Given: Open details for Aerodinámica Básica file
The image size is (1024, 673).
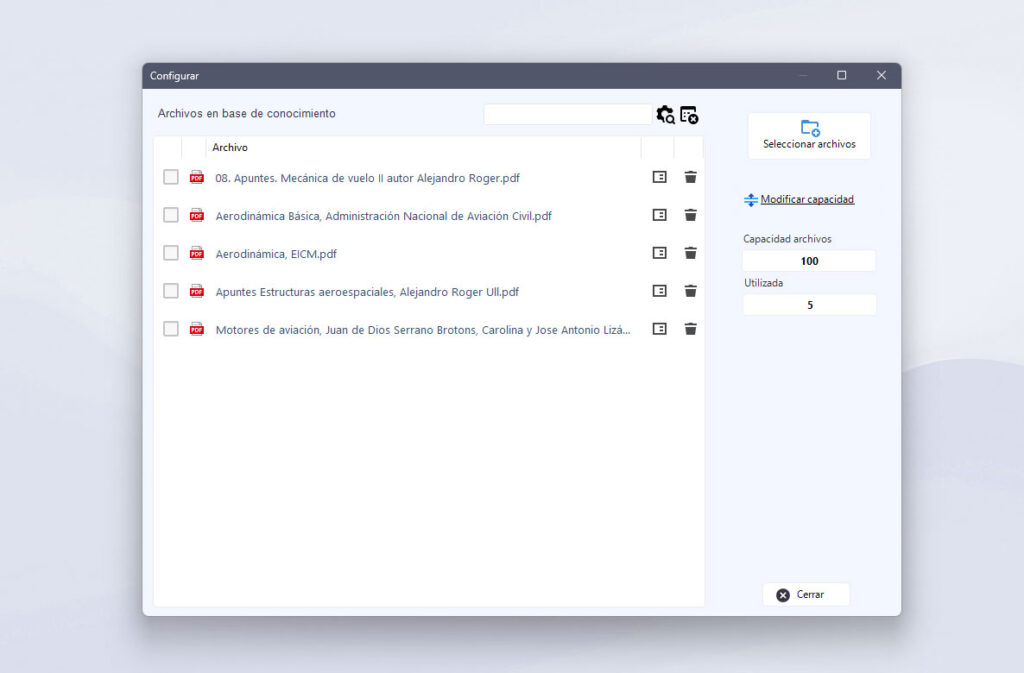Looking at the screenshot, I should pos(659,215).
